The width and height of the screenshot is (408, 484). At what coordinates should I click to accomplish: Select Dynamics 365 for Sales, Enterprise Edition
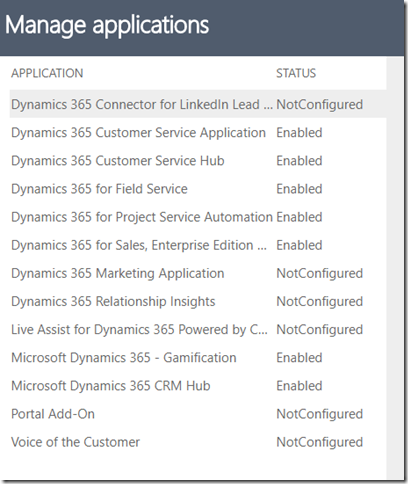139,245
